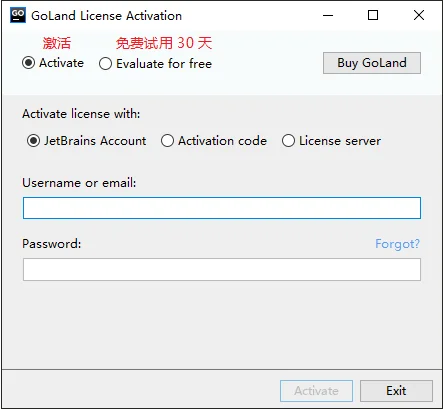This screenshot has height=409, width=443.
Task: Click into the Password field
Action: (222, 269)
